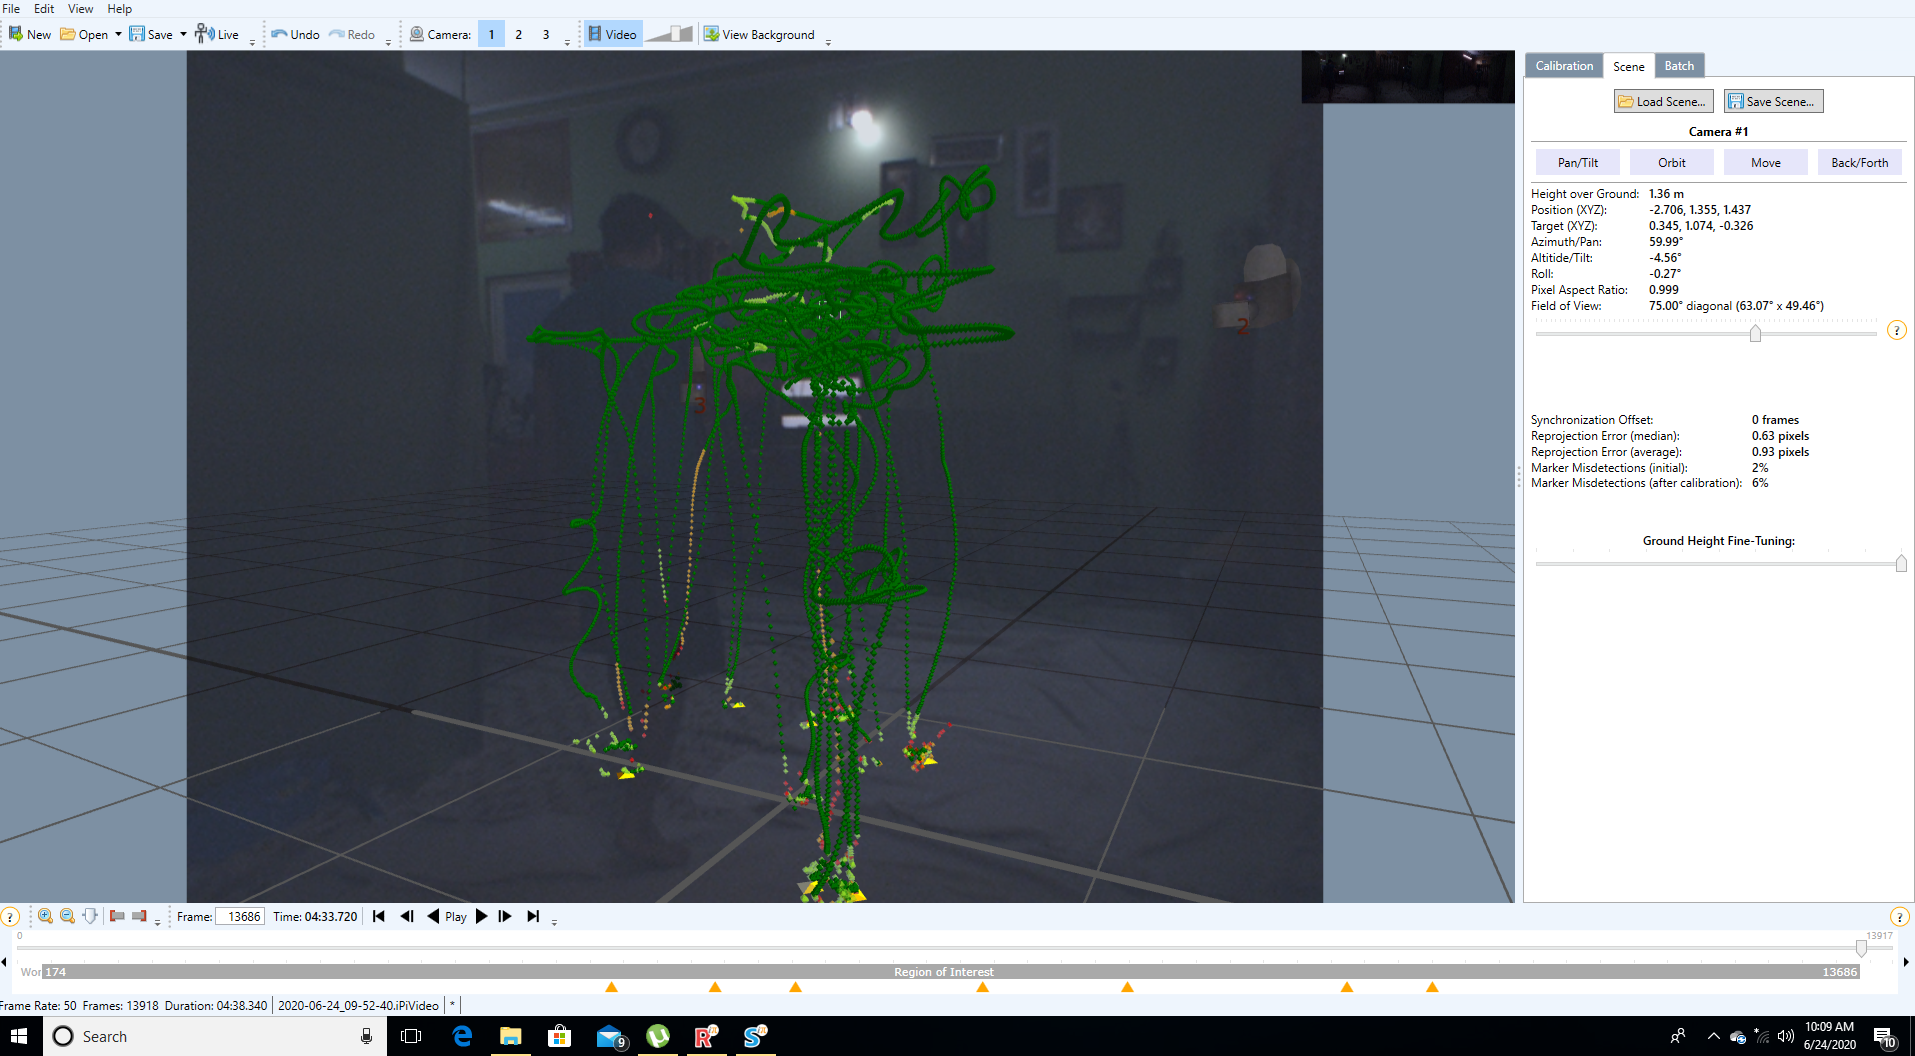The image size is (1915, 1056).
Task: Set region of interest end flag
Action: tap(139, 916)
